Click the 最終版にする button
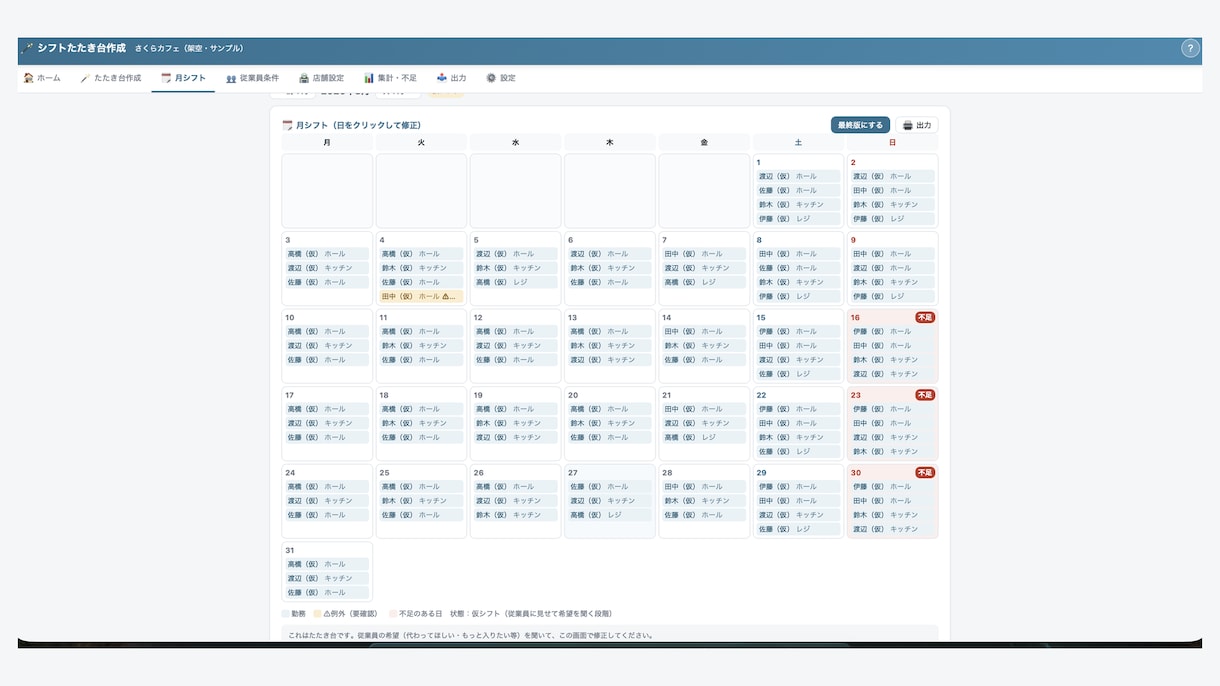Viewport: 1220px width, 686px height. [x=860, y=125]
